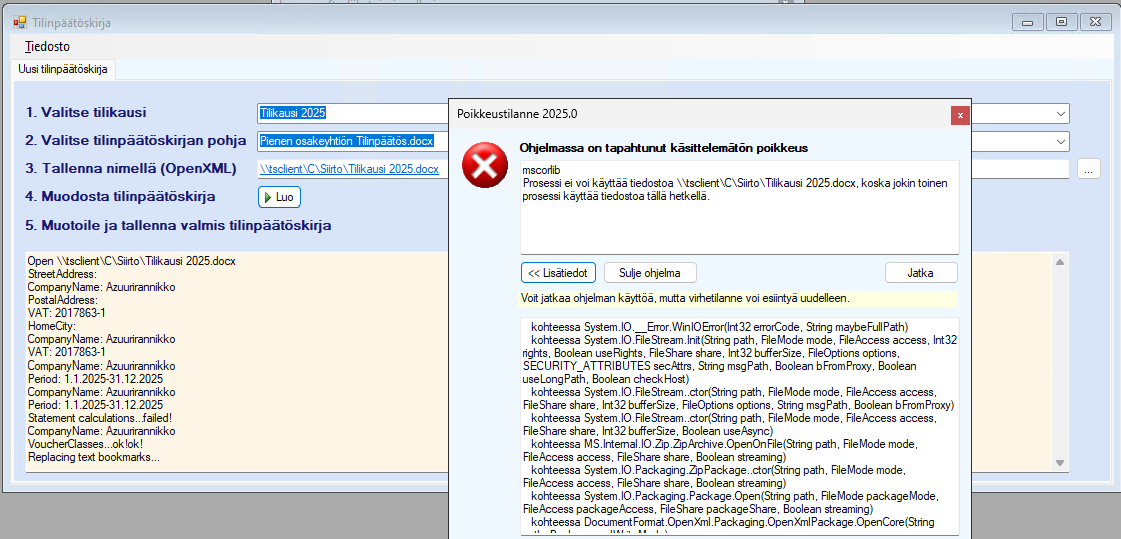1121x539 pixels.
Task: Close the Poikkeustilanne 2025.0 dialog
Action: [x=959, y=115]
